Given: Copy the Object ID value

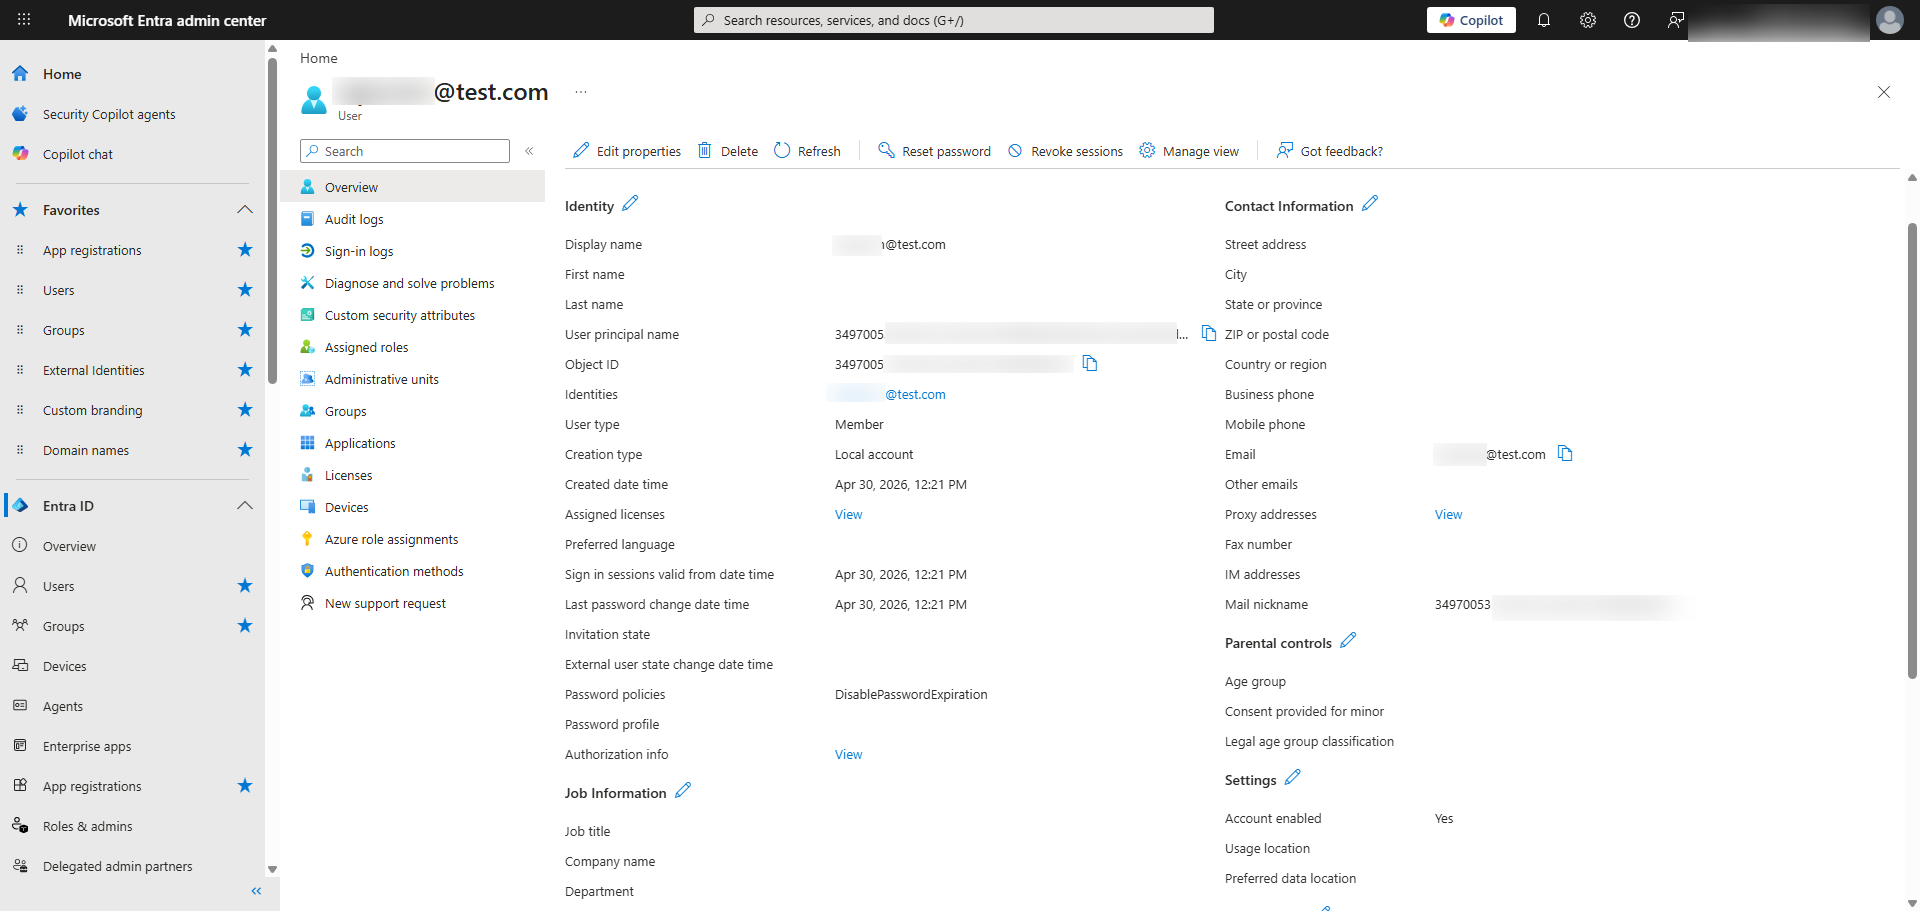Looking at the screenshot, I should point(1090,363).
